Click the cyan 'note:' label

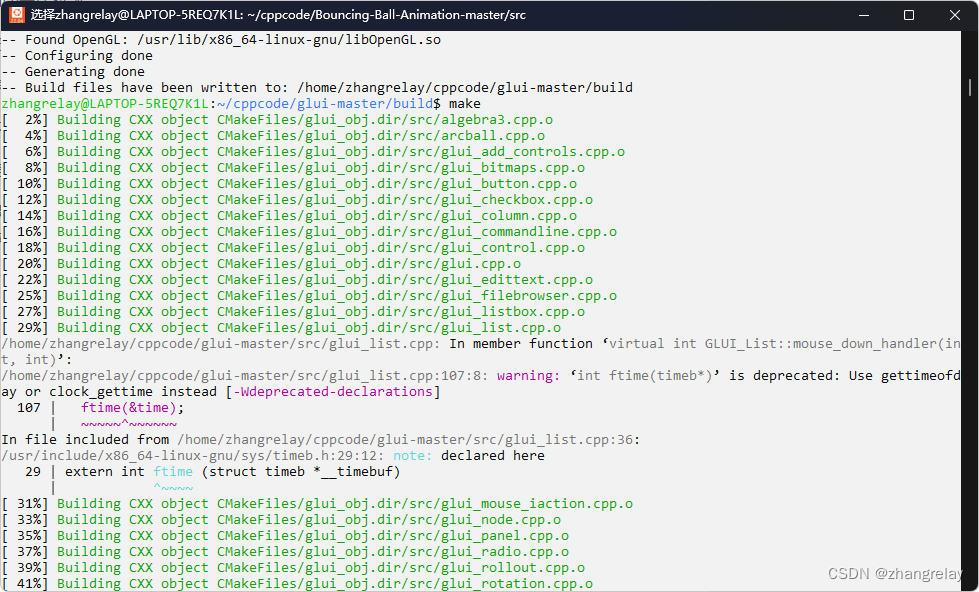[x=412, y=456]
